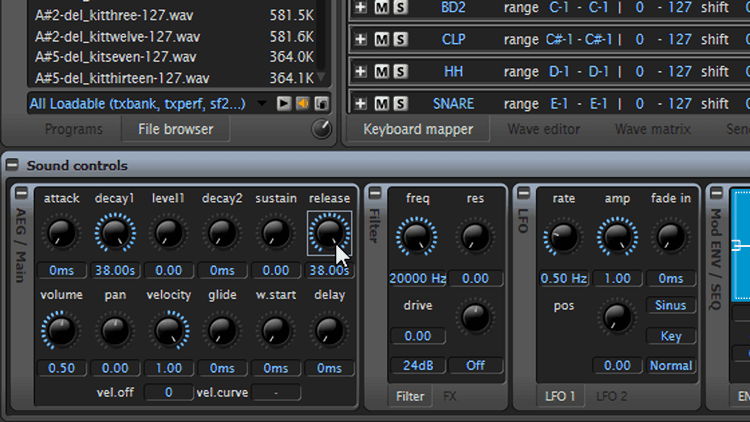750x422 pixels.
Task: Click the Off filter type selector
Action: [x=475, y=366]
